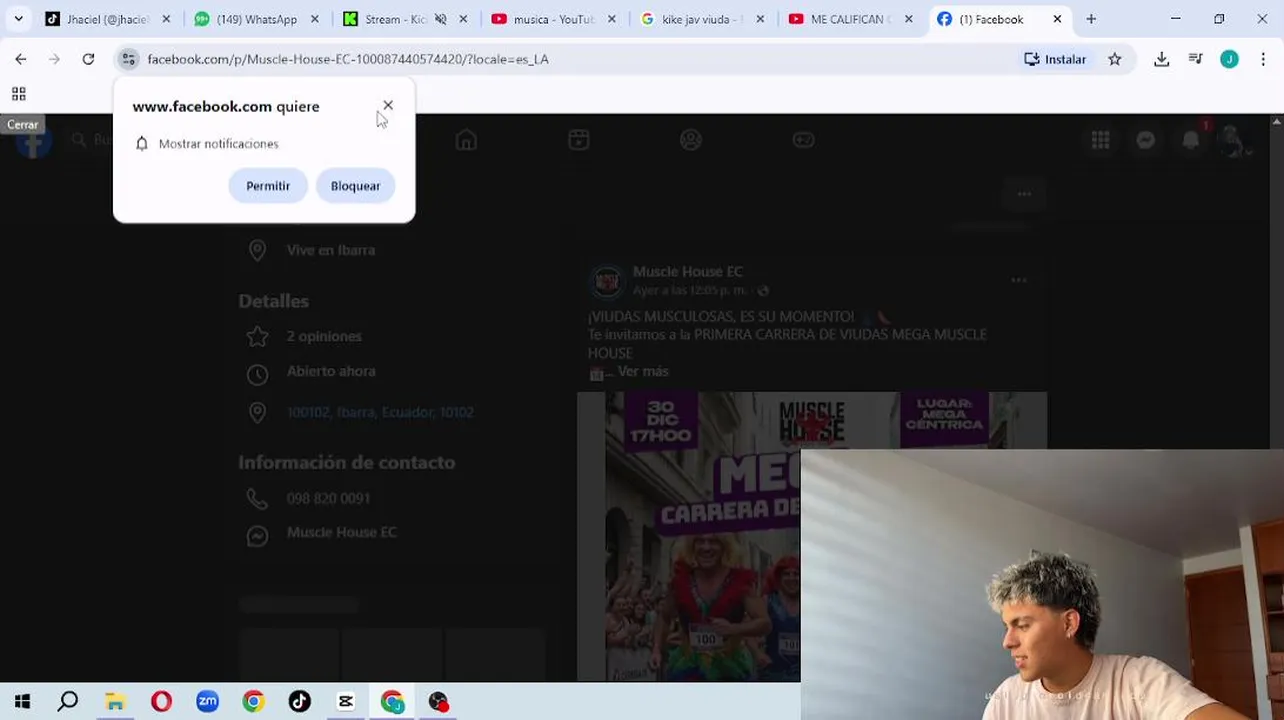1284x720 pixels.
Task: Open Chrome downloads icon
Action: tap(1161, 59)
